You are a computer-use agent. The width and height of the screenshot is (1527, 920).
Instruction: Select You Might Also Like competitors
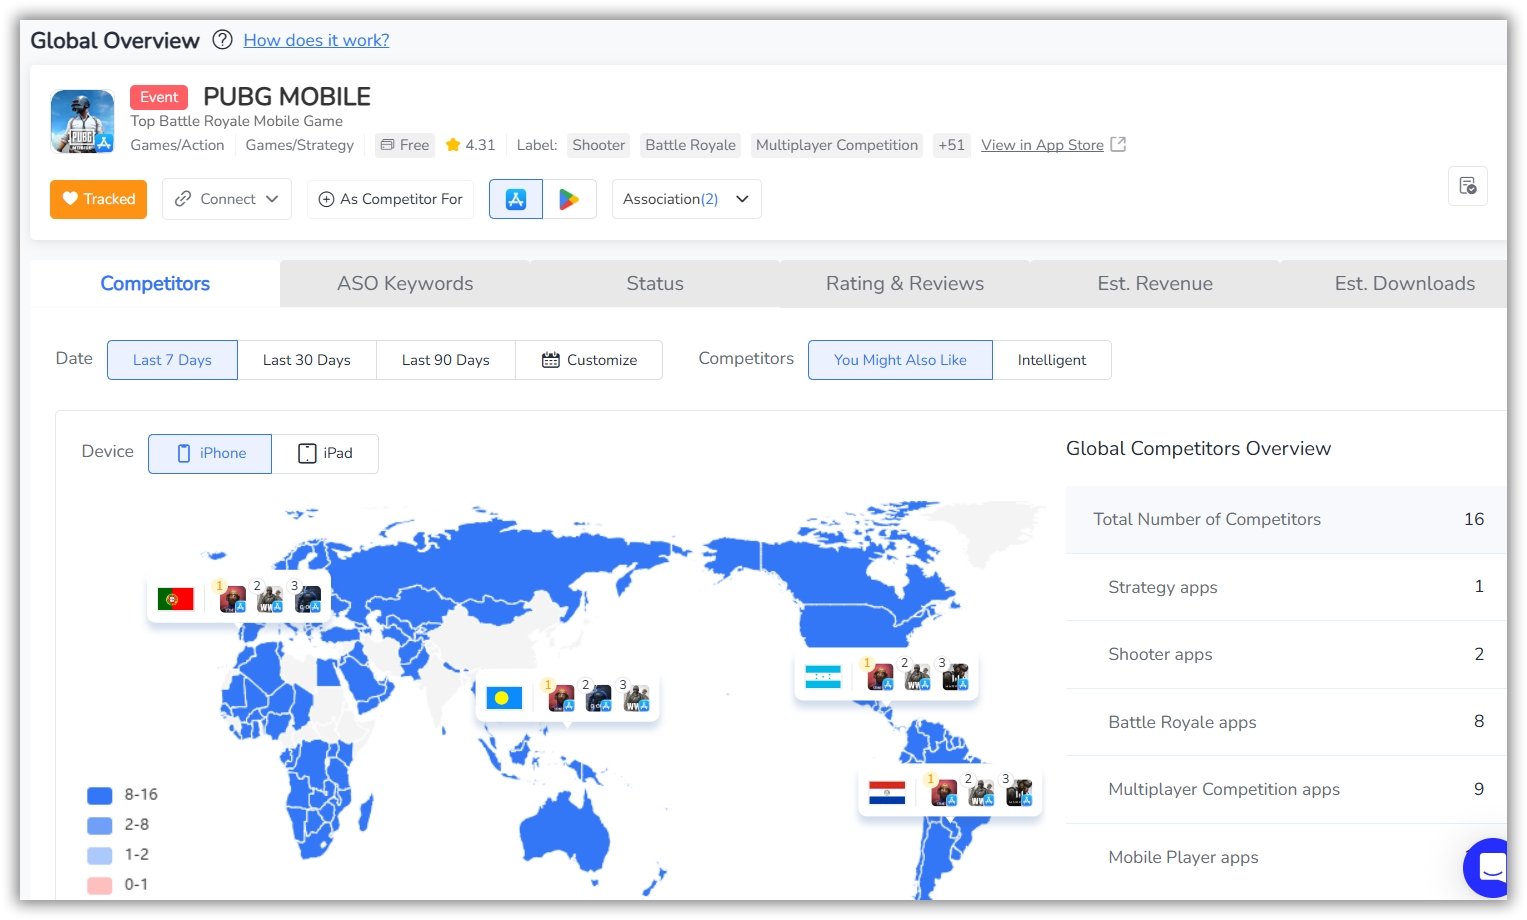(900, 360)
